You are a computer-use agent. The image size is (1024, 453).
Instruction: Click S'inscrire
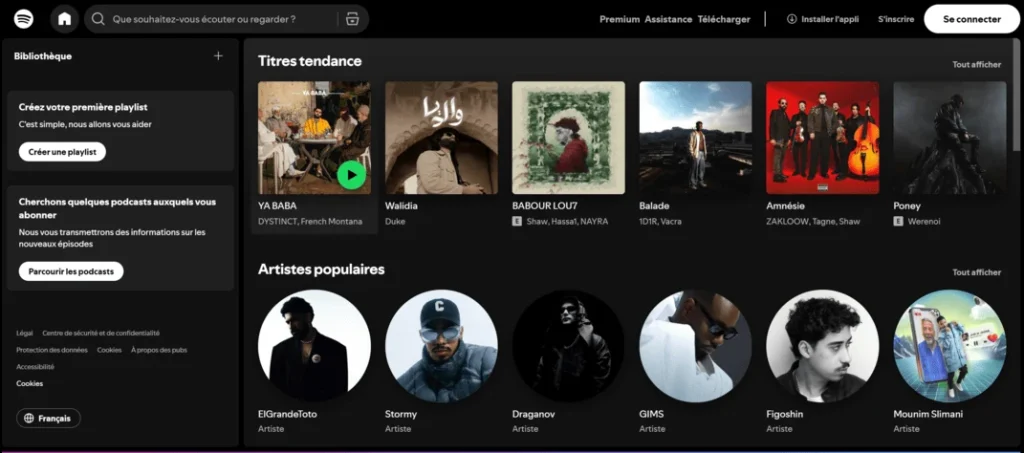[x=896, y=20]
